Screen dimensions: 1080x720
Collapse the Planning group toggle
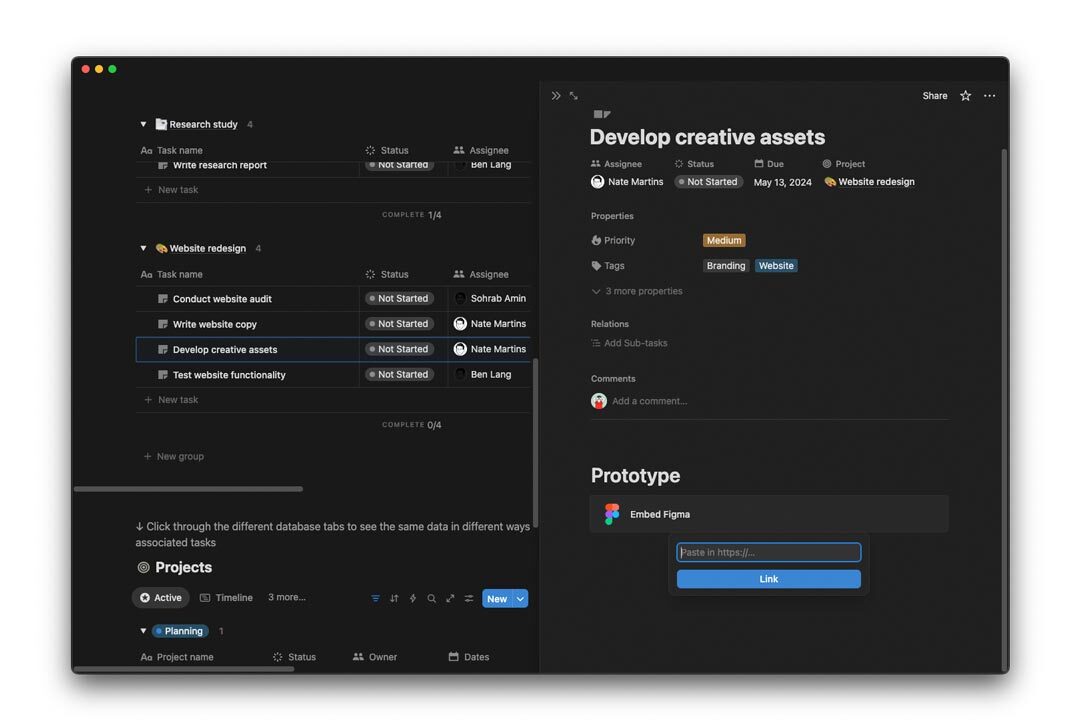[x=143, y=631]
